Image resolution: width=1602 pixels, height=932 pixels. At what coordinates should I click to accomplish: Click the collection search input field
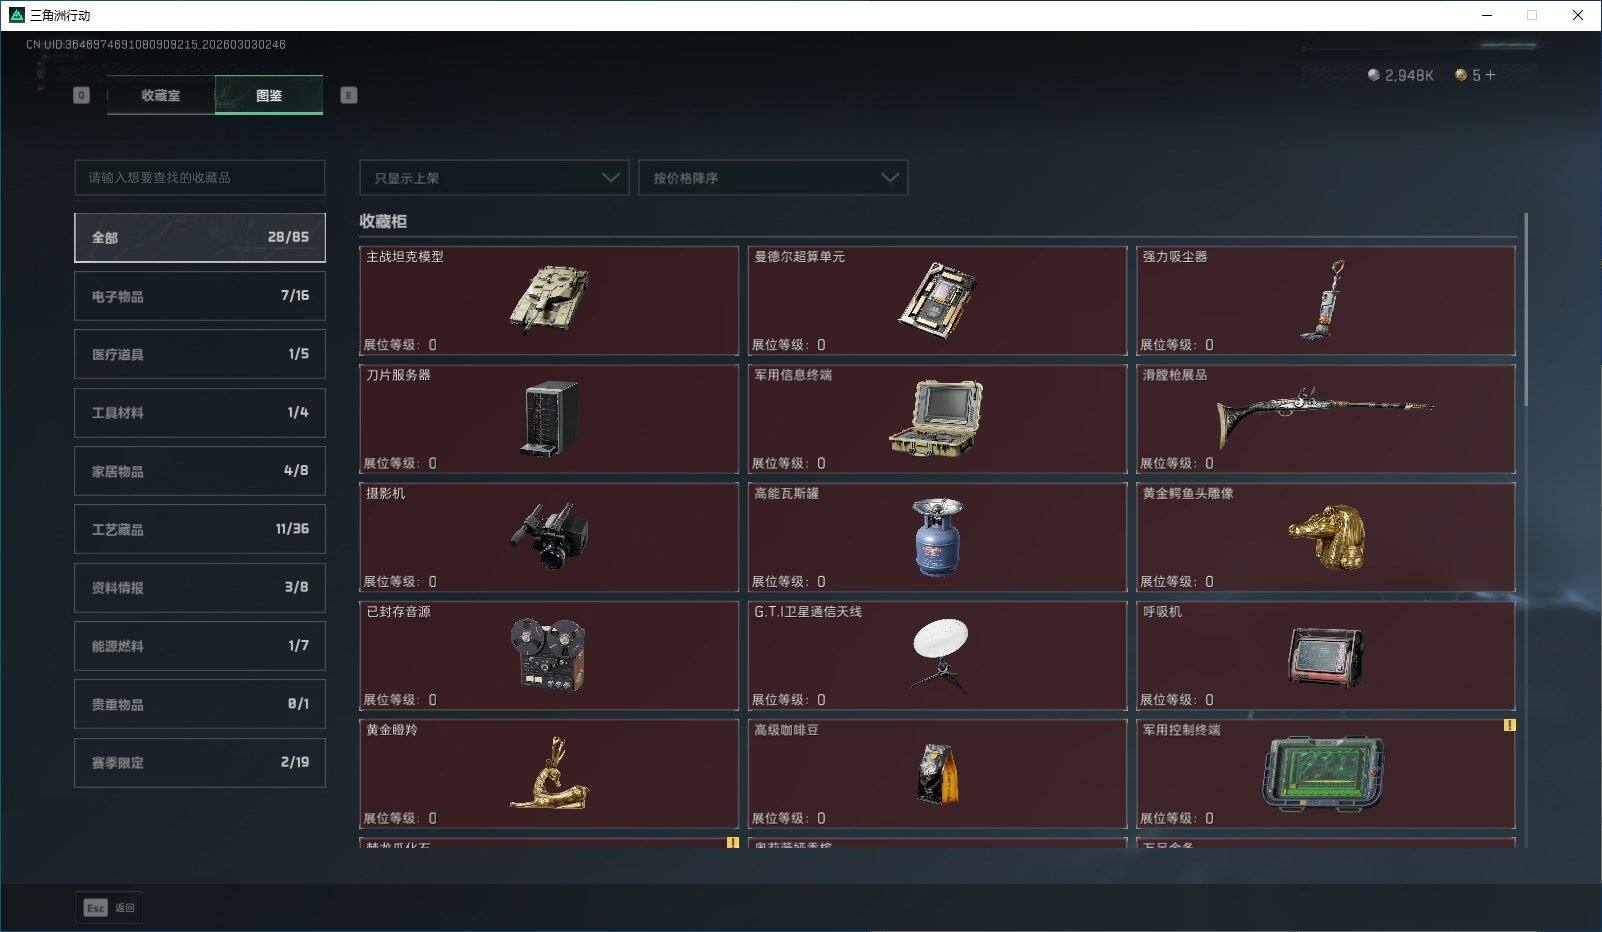199,177
